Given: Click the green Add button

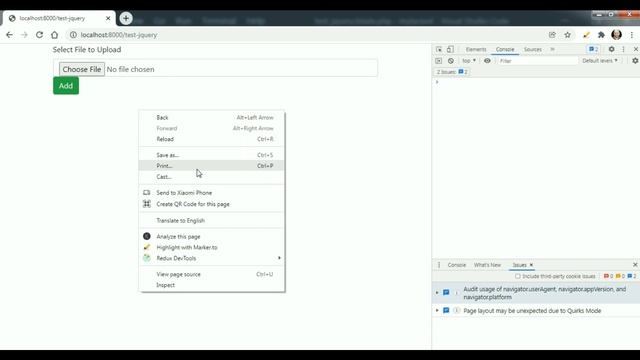Looking at the screenshot, I should pyautogui.click(x=66, y=86).
